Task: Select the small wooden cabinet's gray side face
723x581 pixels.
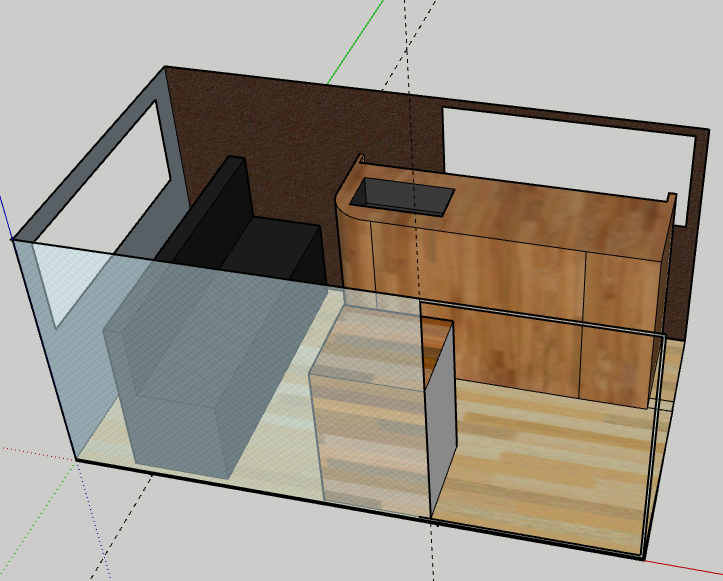Action: pyautogui.click(x=442, y=417)
